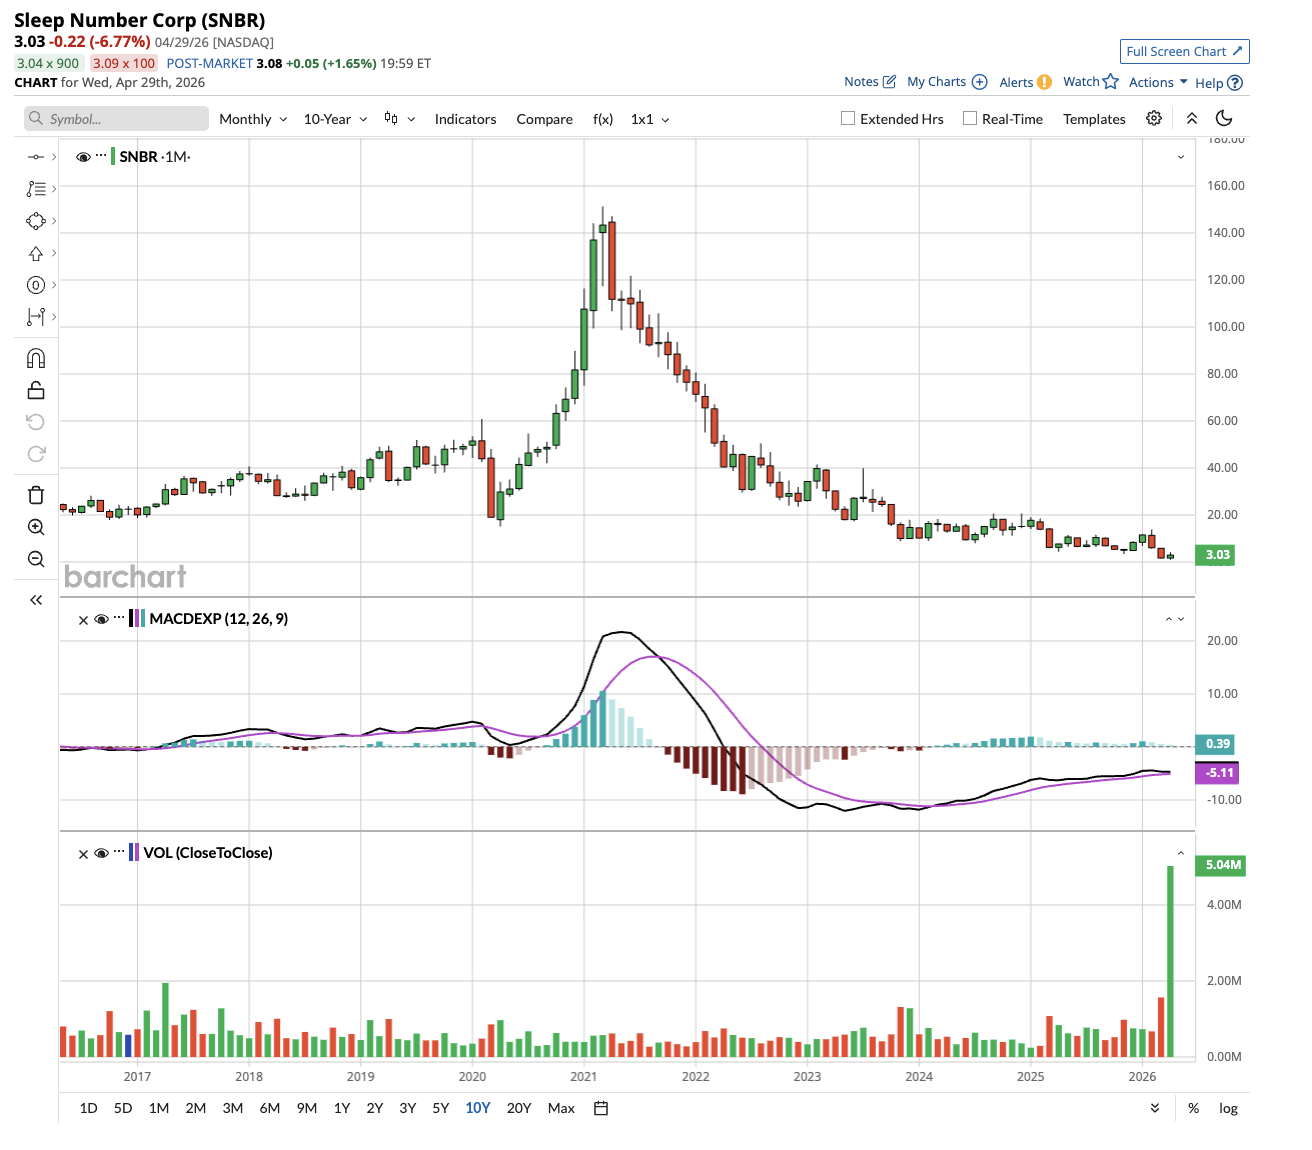Open the Fibonacci and annotation lines tool
The image size is (1312, 1150).
36,189
